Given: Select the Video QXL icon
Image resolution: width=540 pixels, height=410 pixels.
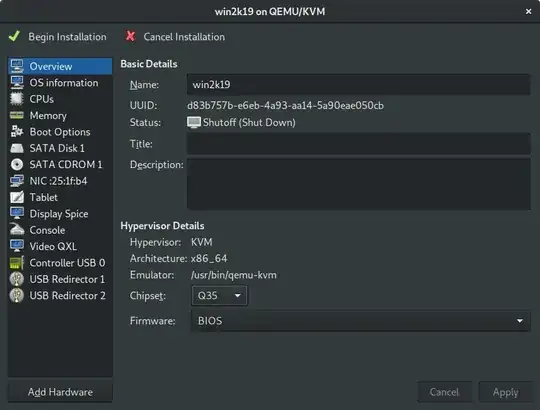Looking at the screenshot, I should (x=17, y=246).
